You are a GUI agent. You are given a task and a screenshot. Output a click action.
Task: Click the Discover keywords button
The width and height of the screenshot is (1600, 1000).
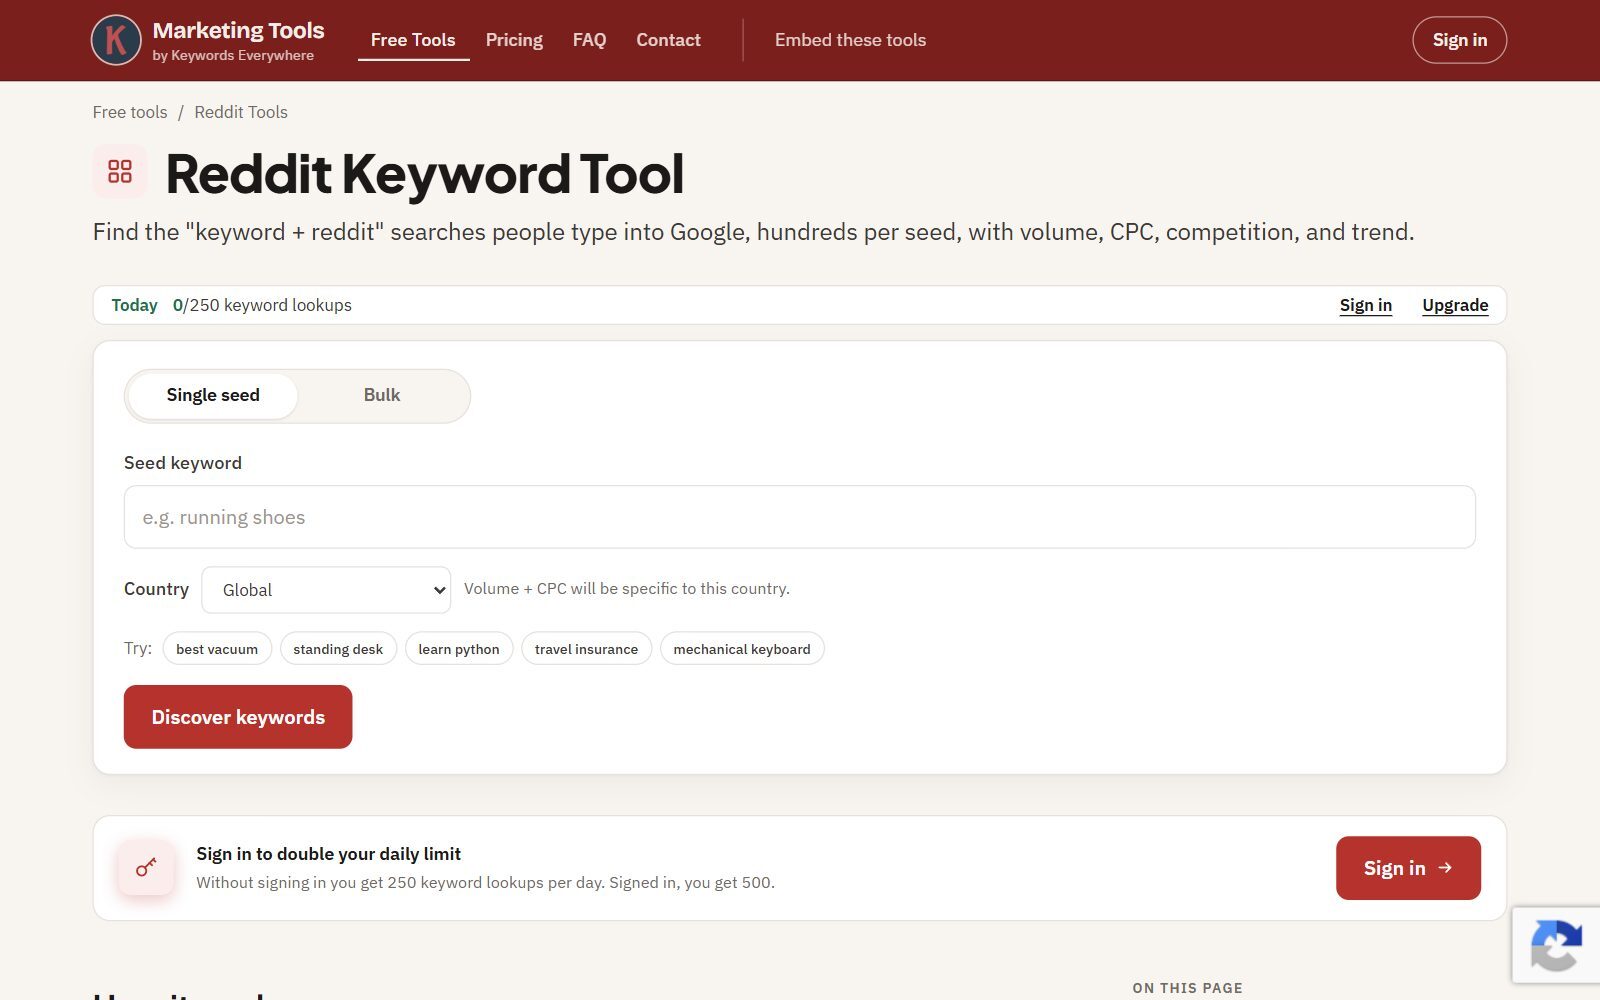tap(238, 717)
